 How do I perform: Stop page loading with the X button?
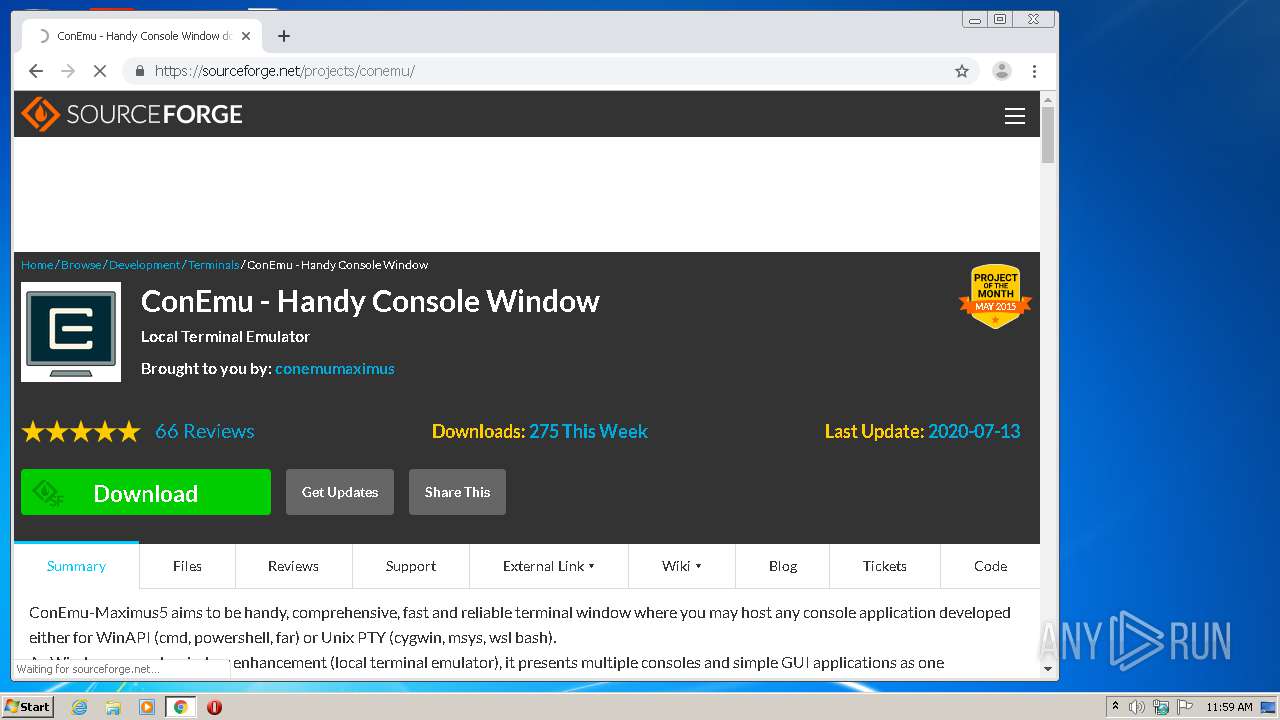click(100, 71)
